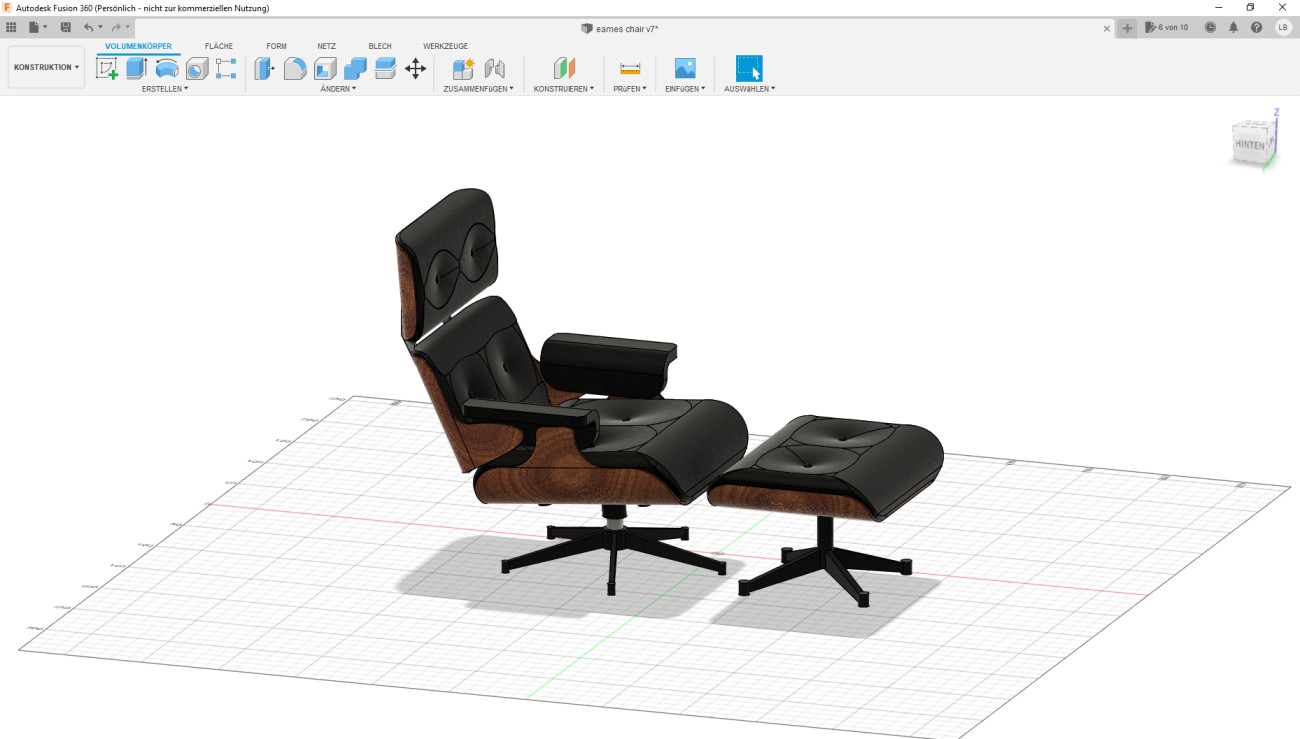Image resolution: width=1300 pixels, height=739 pixels.
Task: Switch to the BLECH tab
Action: 380,46
